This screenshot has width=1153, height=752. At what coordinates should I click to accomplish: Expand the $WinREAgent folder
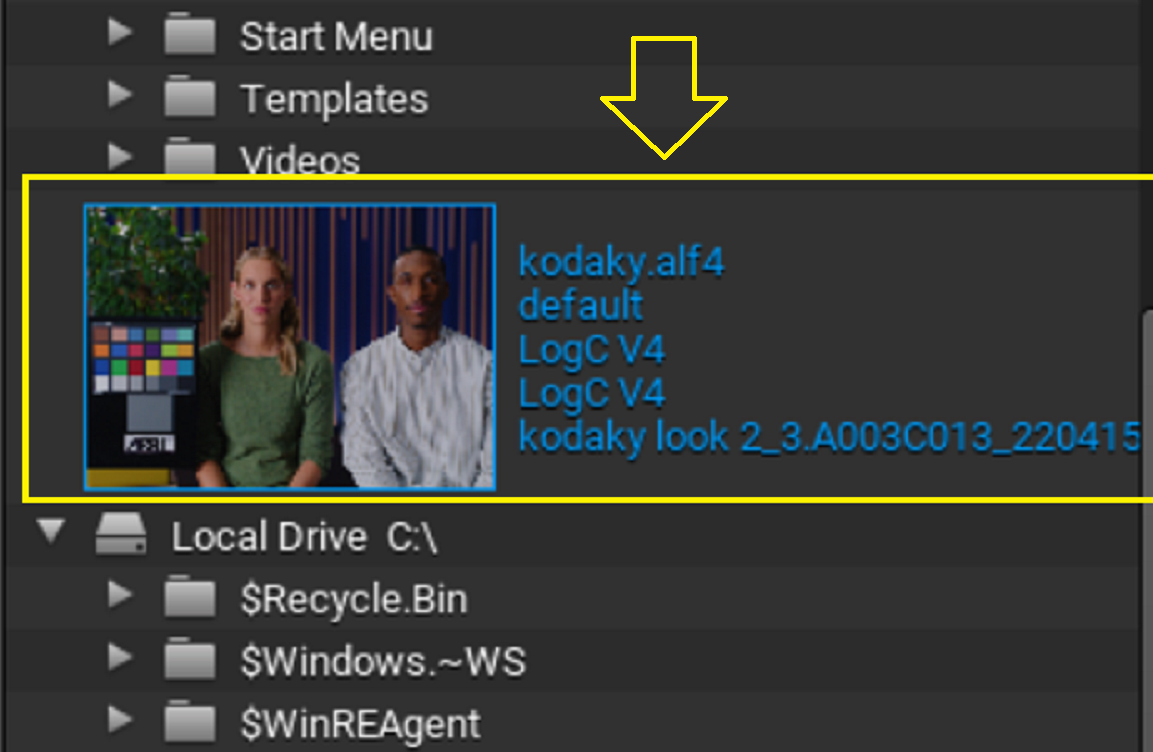tap(120, 720)
